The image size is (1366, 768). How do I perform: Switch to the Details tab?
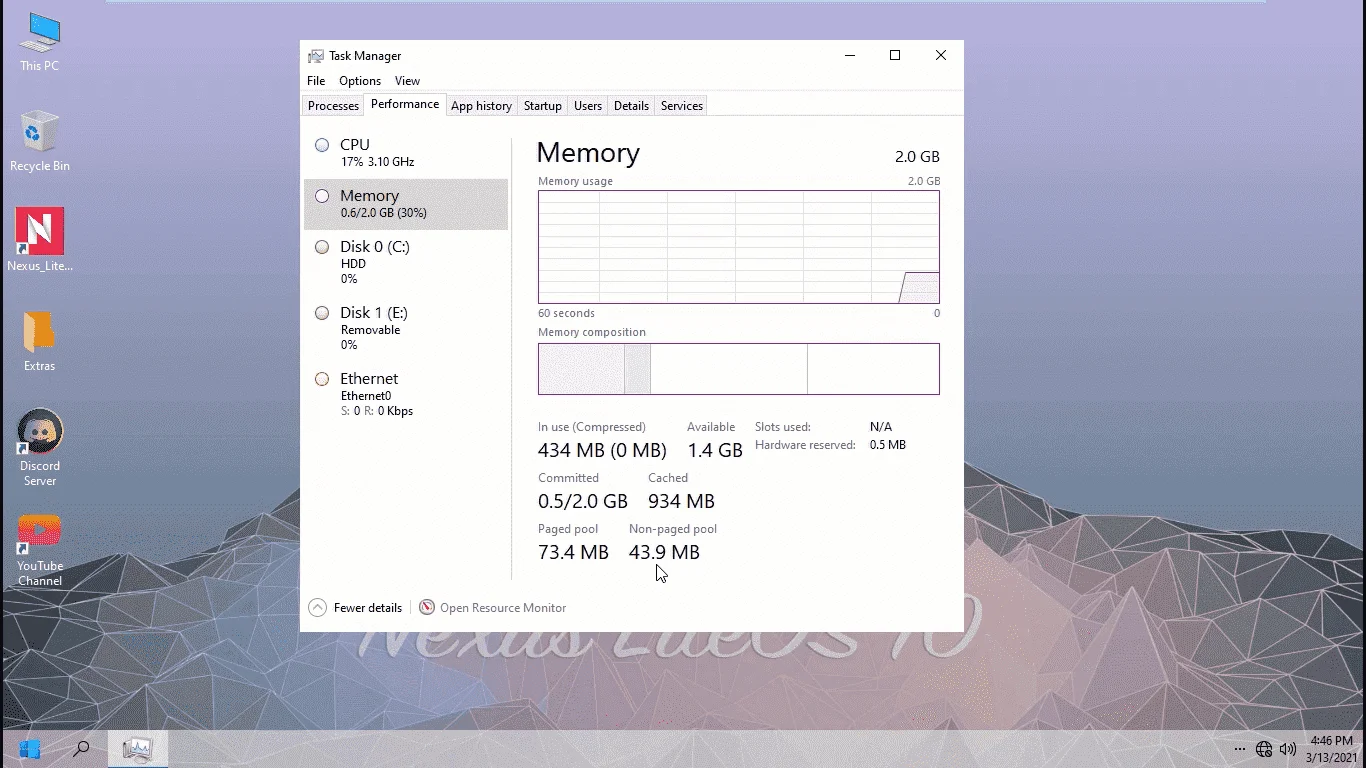coord(631,106)
